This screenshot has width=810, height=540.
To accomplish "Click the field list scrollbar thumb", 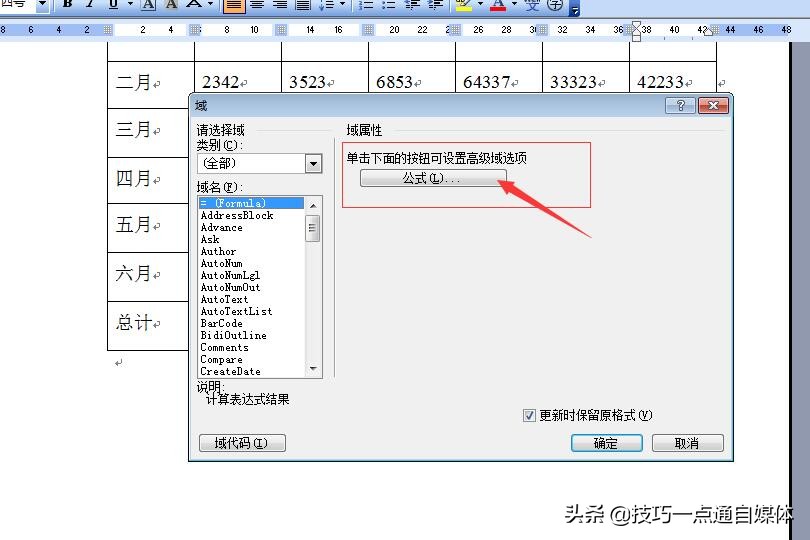I will pyautogui.click(x=313, y=229).
